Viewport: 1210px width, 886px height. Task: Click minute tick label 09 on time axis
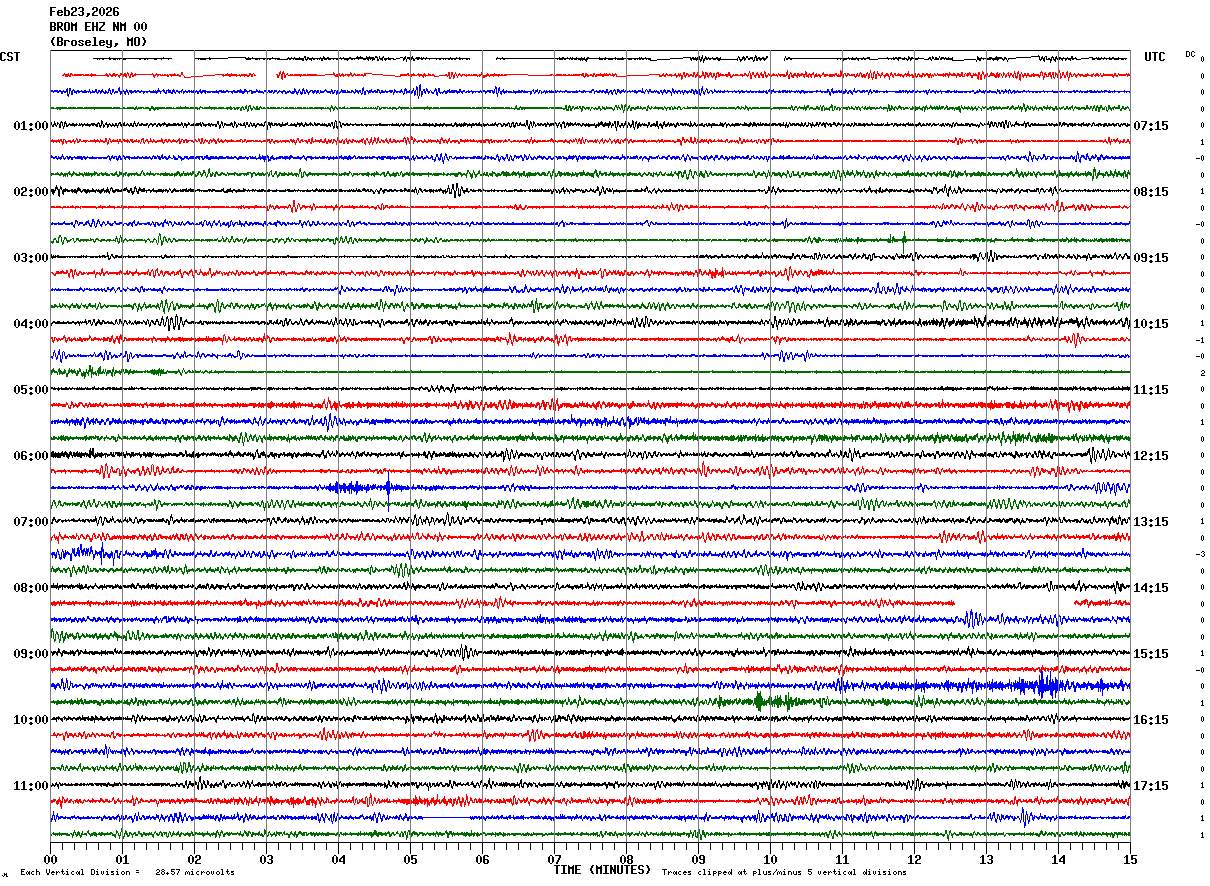tap(698, 859)
